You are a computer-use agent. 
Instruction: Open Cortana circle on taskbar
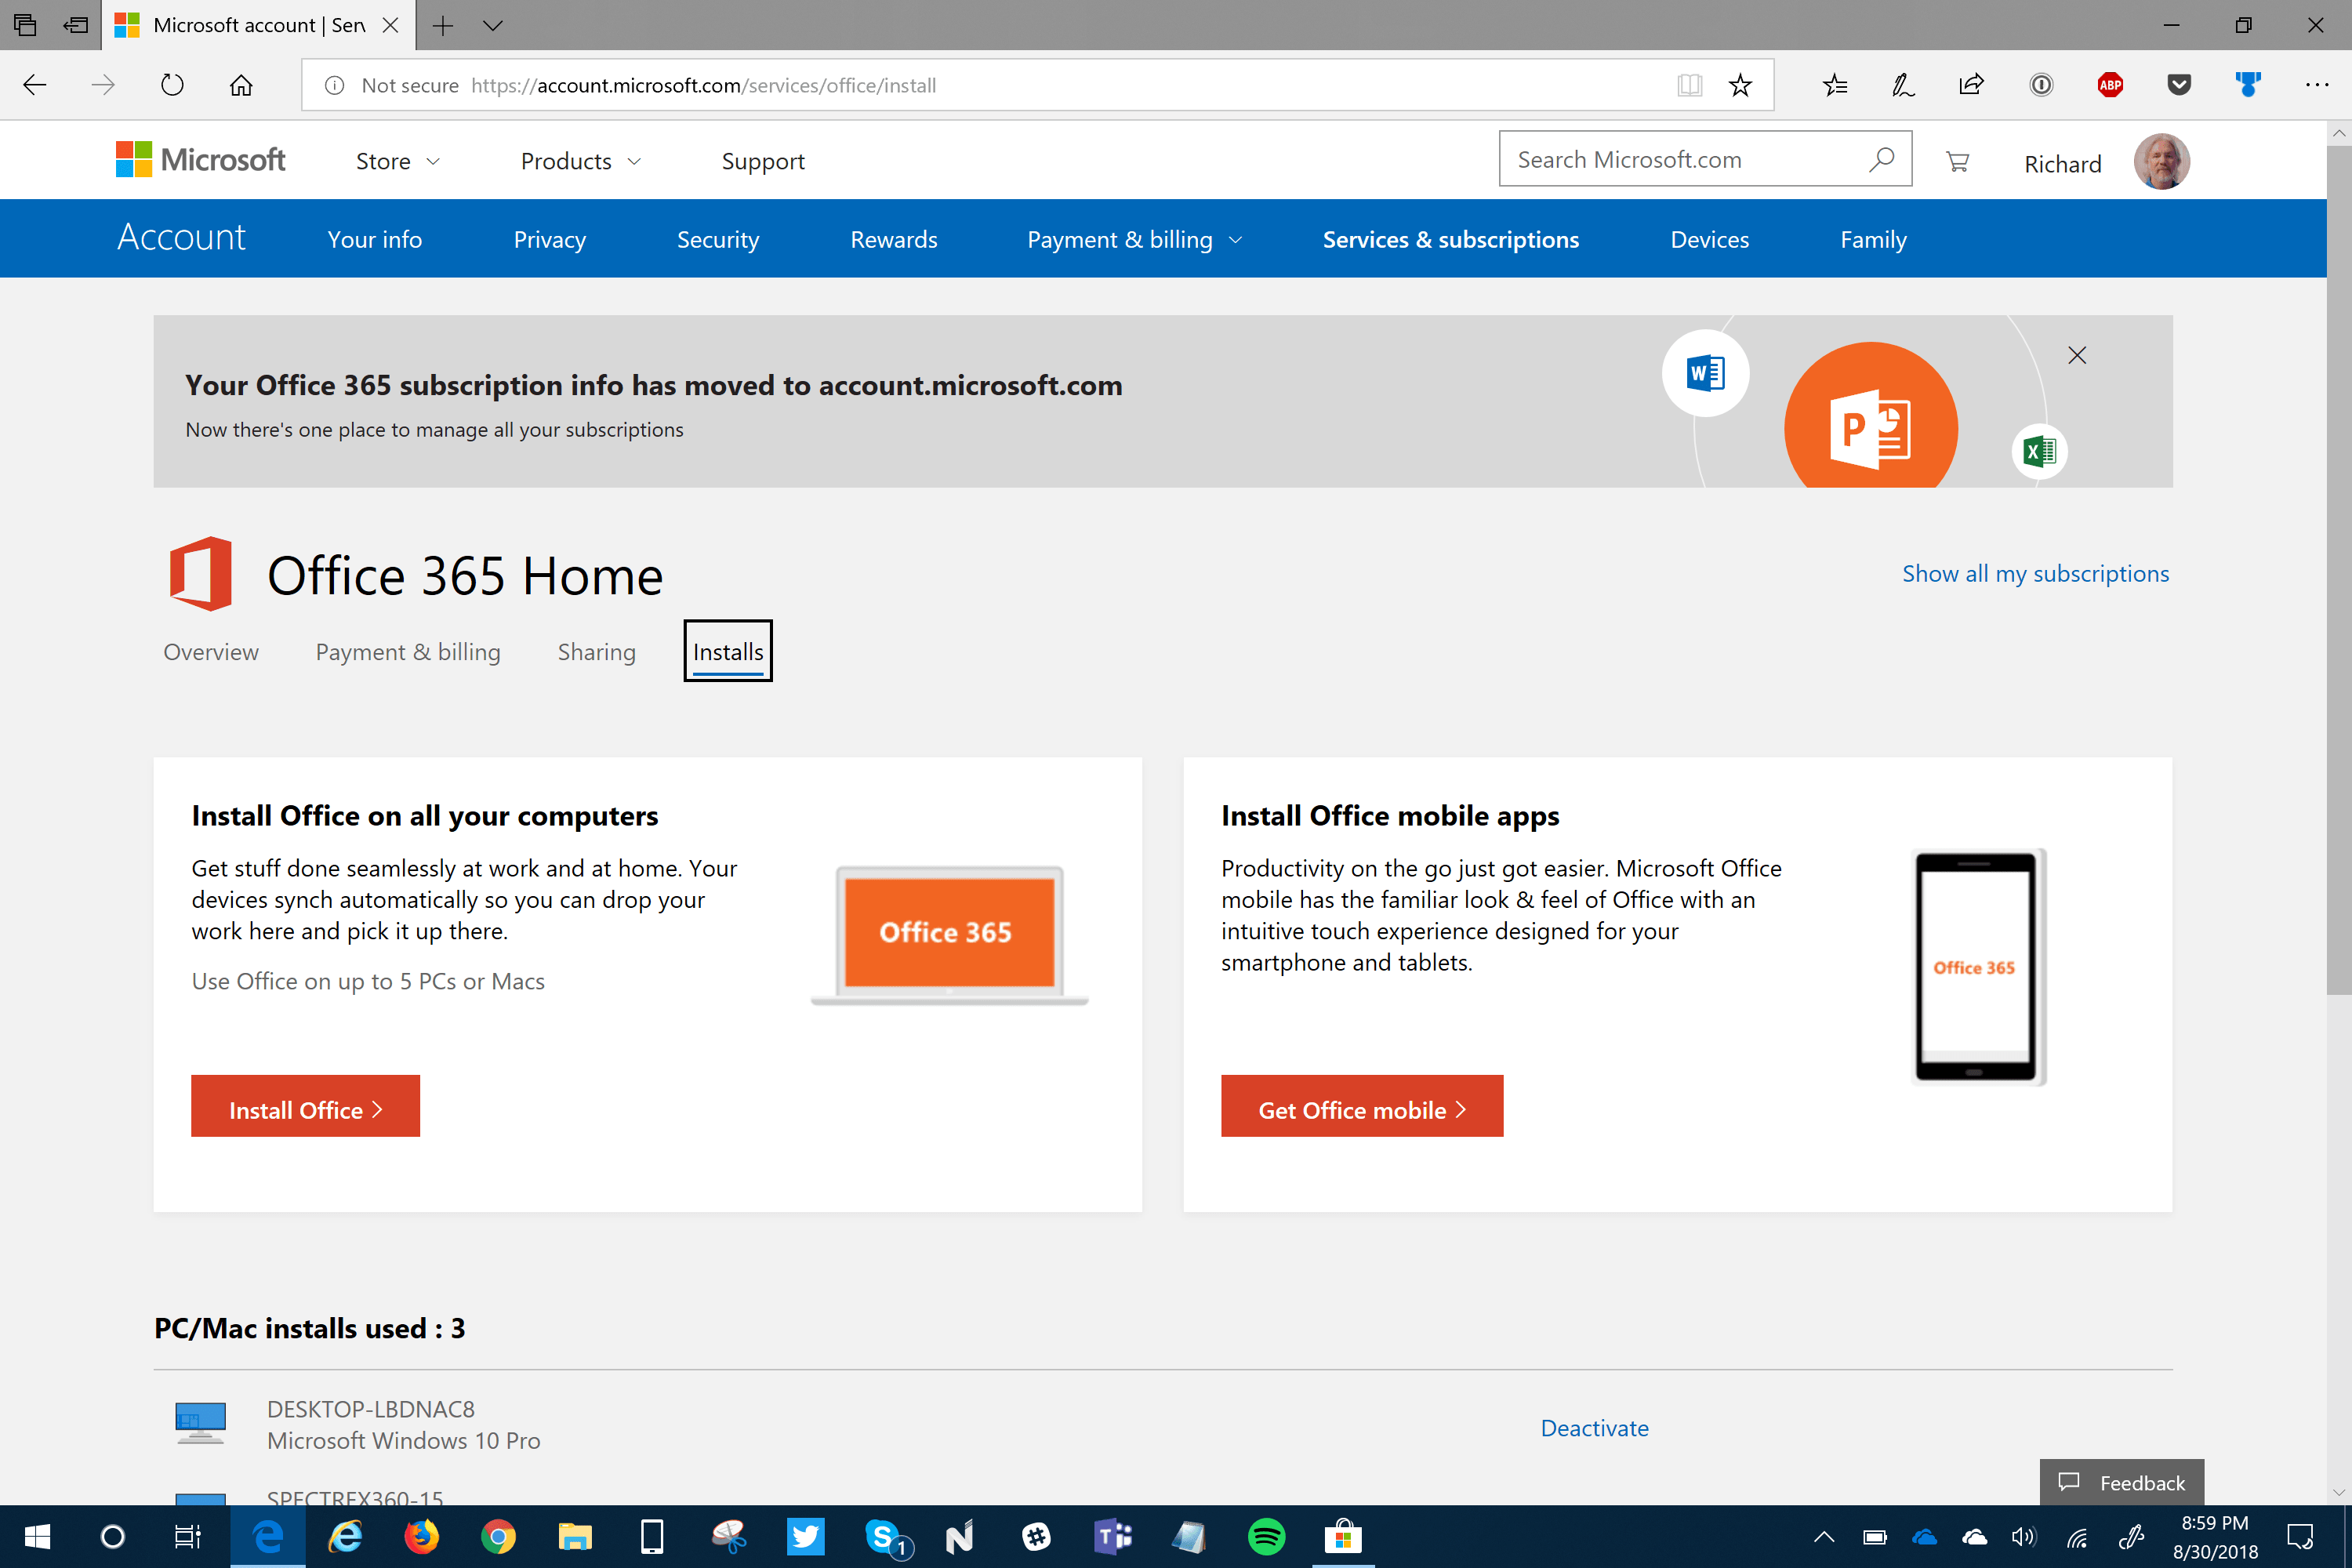(x=113, y=1536)
